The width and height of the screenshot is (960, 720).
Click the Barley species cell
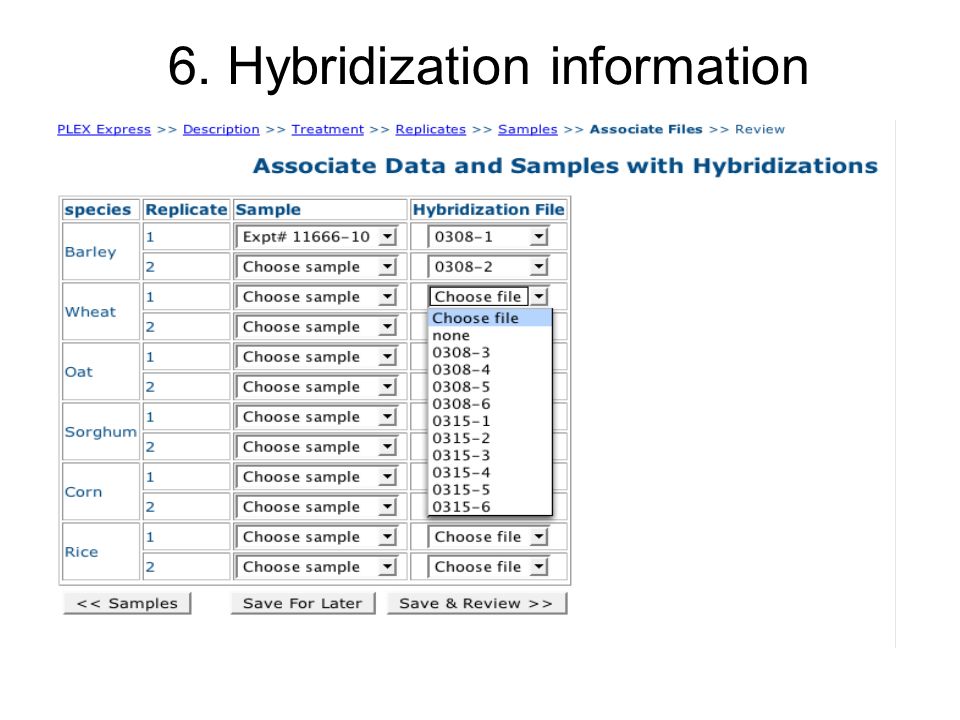click(101, 252)
